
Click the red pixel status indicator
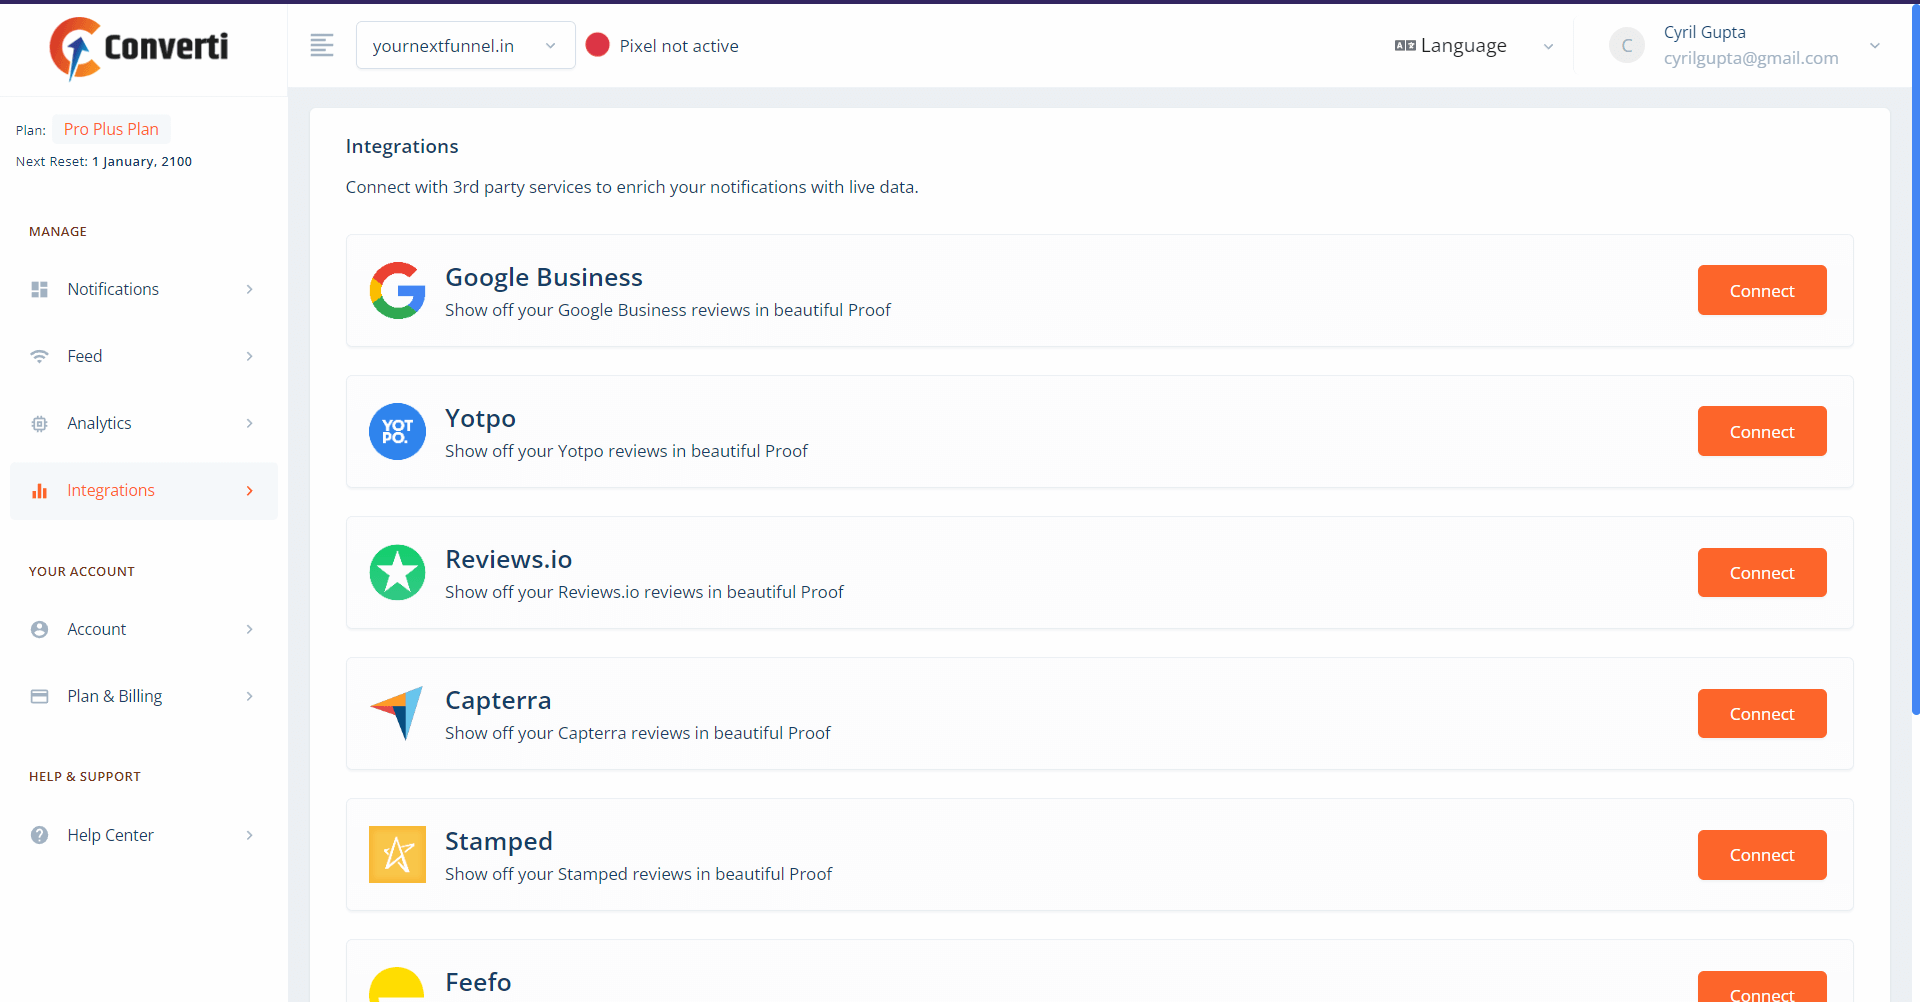(598, 45)
